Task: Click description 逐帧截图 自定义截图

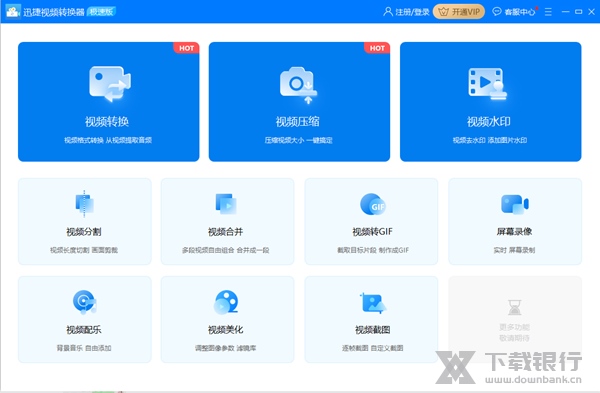Action: click(x=372, y=348)
